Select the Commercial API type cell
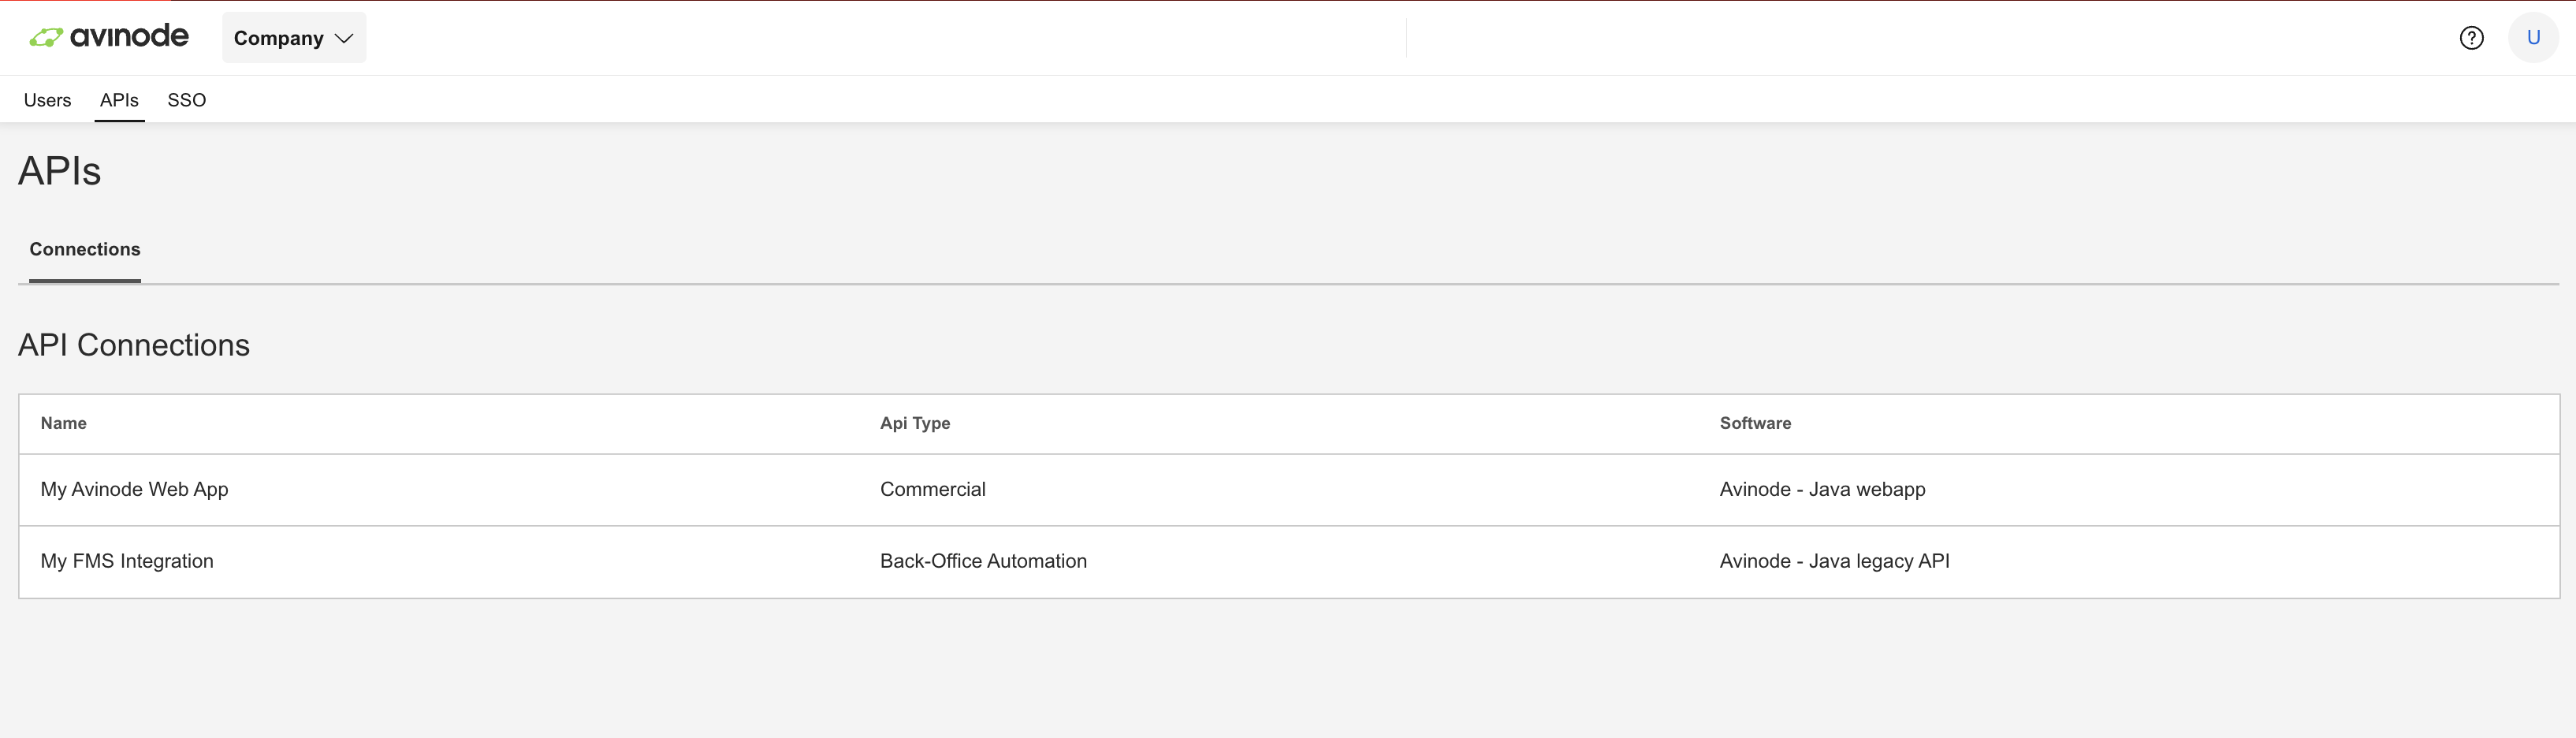This screenshot has height=738, width=2576. click(x=932, y=489)
